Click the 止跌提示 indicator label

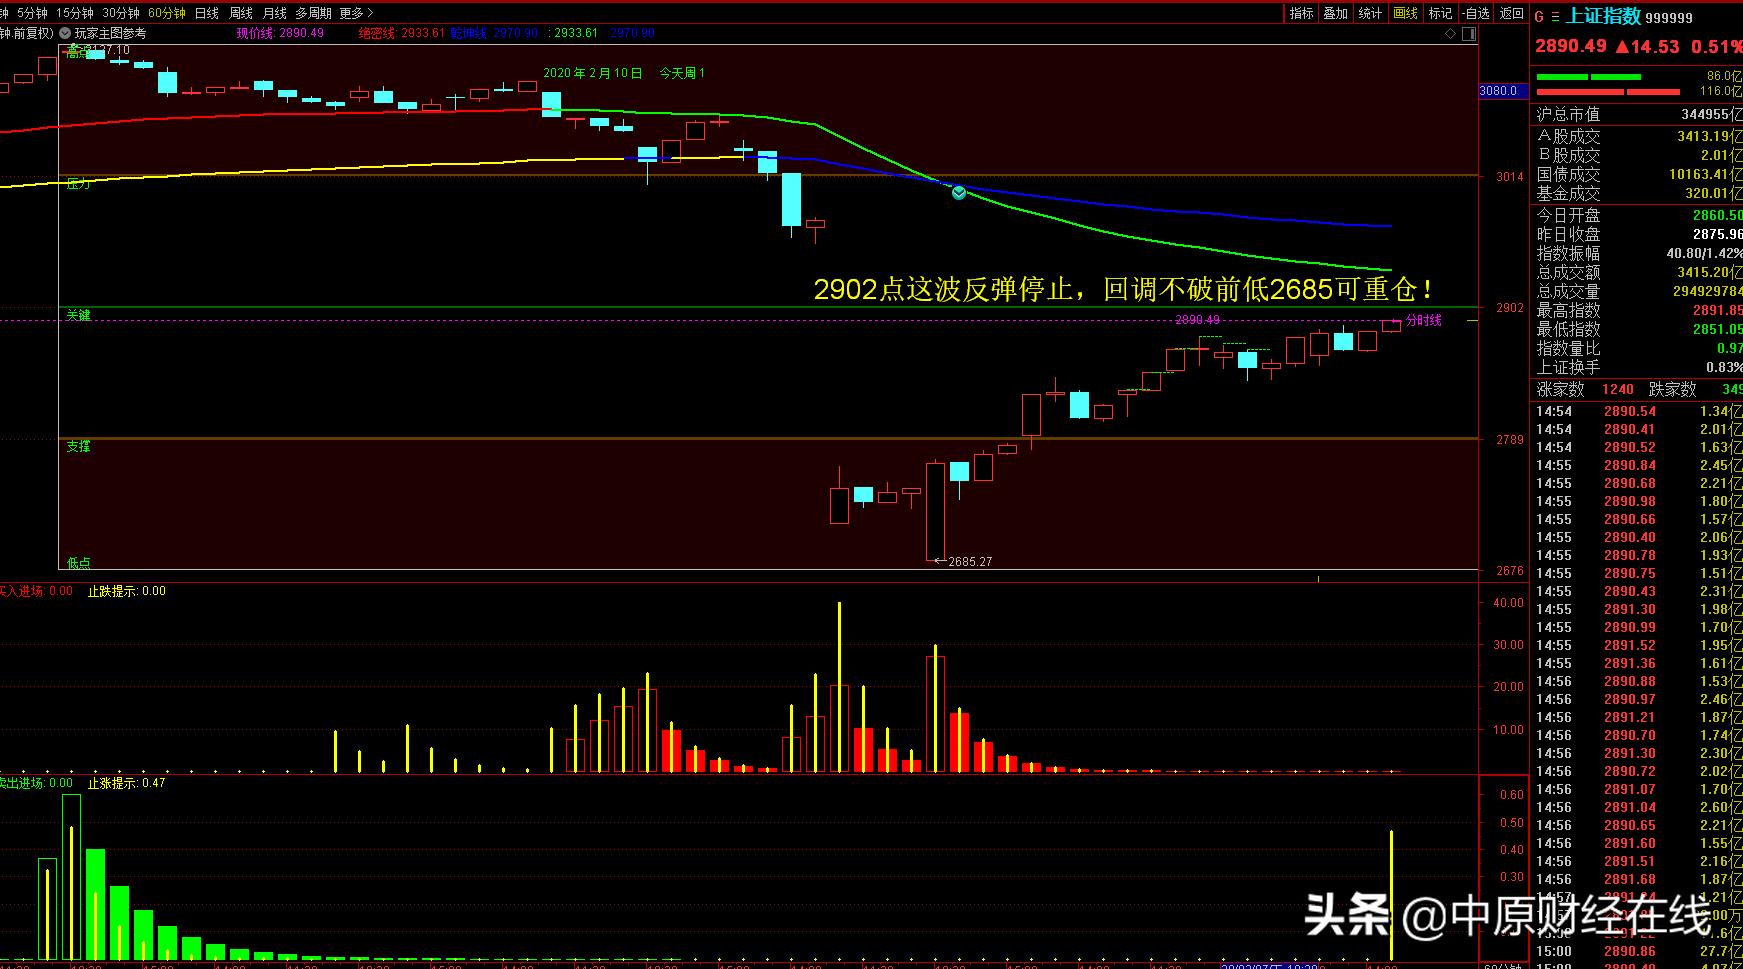coord(126,591)
